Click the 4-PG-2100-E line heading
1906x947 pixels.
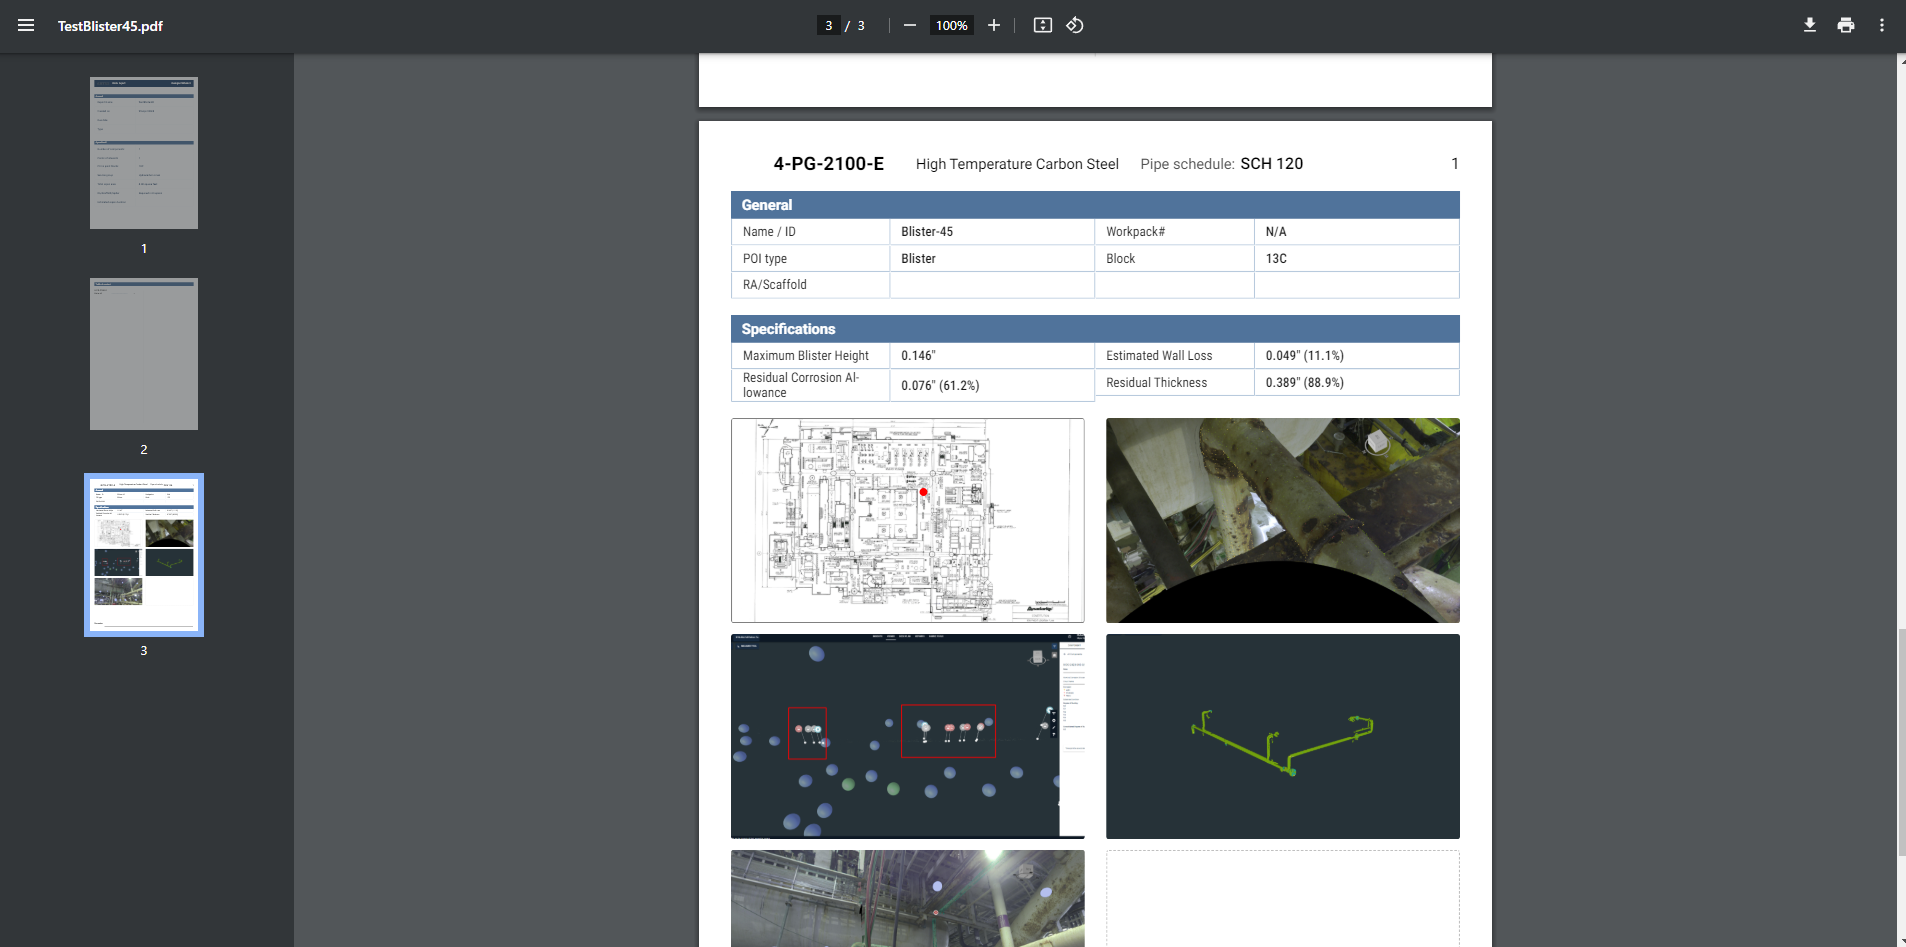click(x=828, y=164)
